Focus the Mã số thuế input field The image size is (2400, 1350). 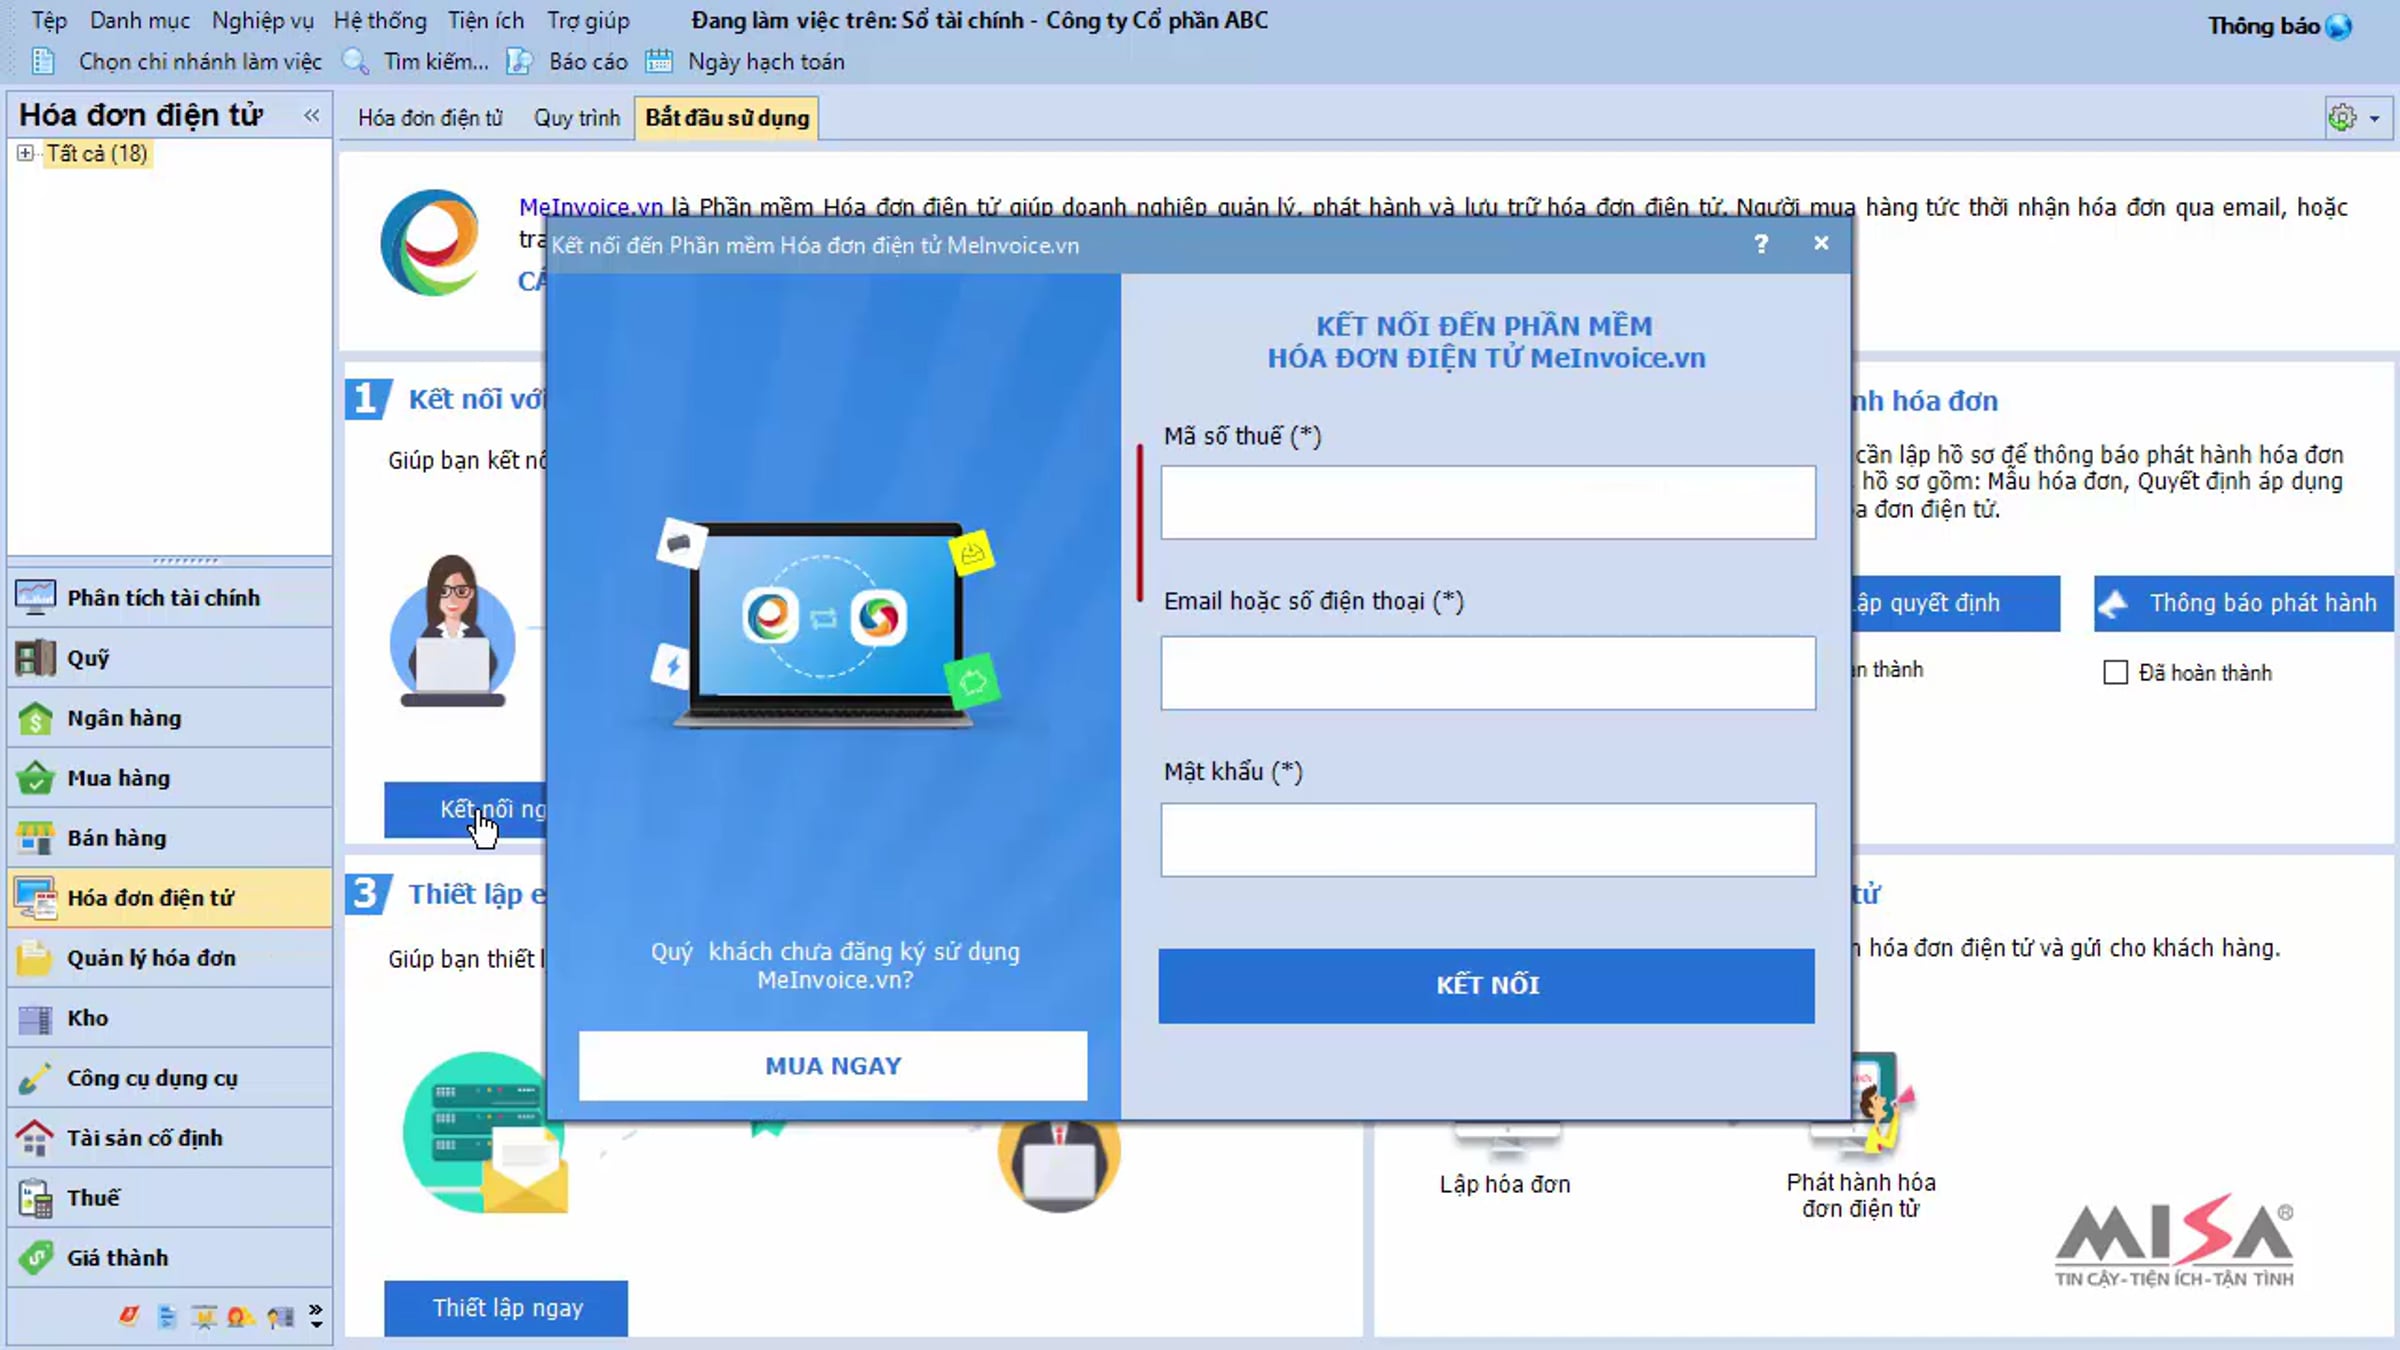pyautogui.click(x=1488, y=502)
